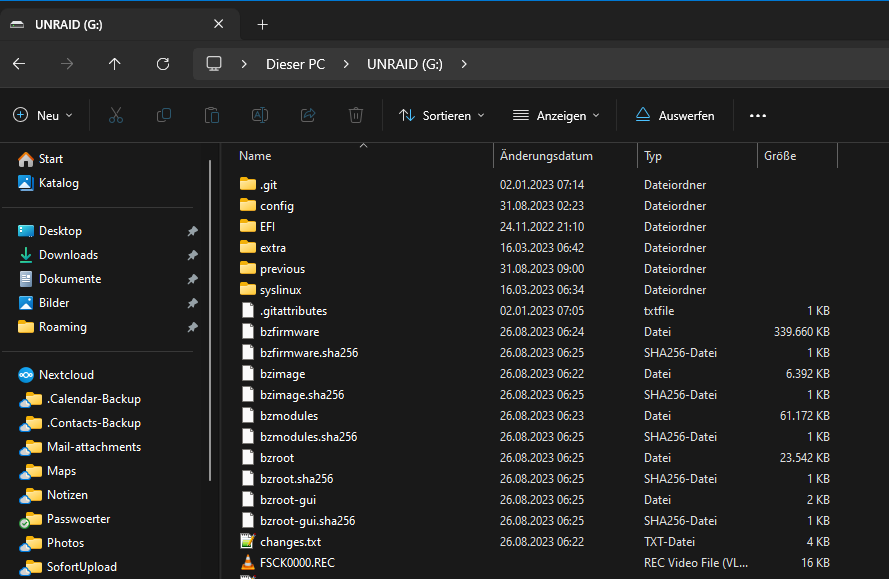Screen dimensions: 889x579
Task: Click the Rename icon in toolbar
Action: [260, 116]
